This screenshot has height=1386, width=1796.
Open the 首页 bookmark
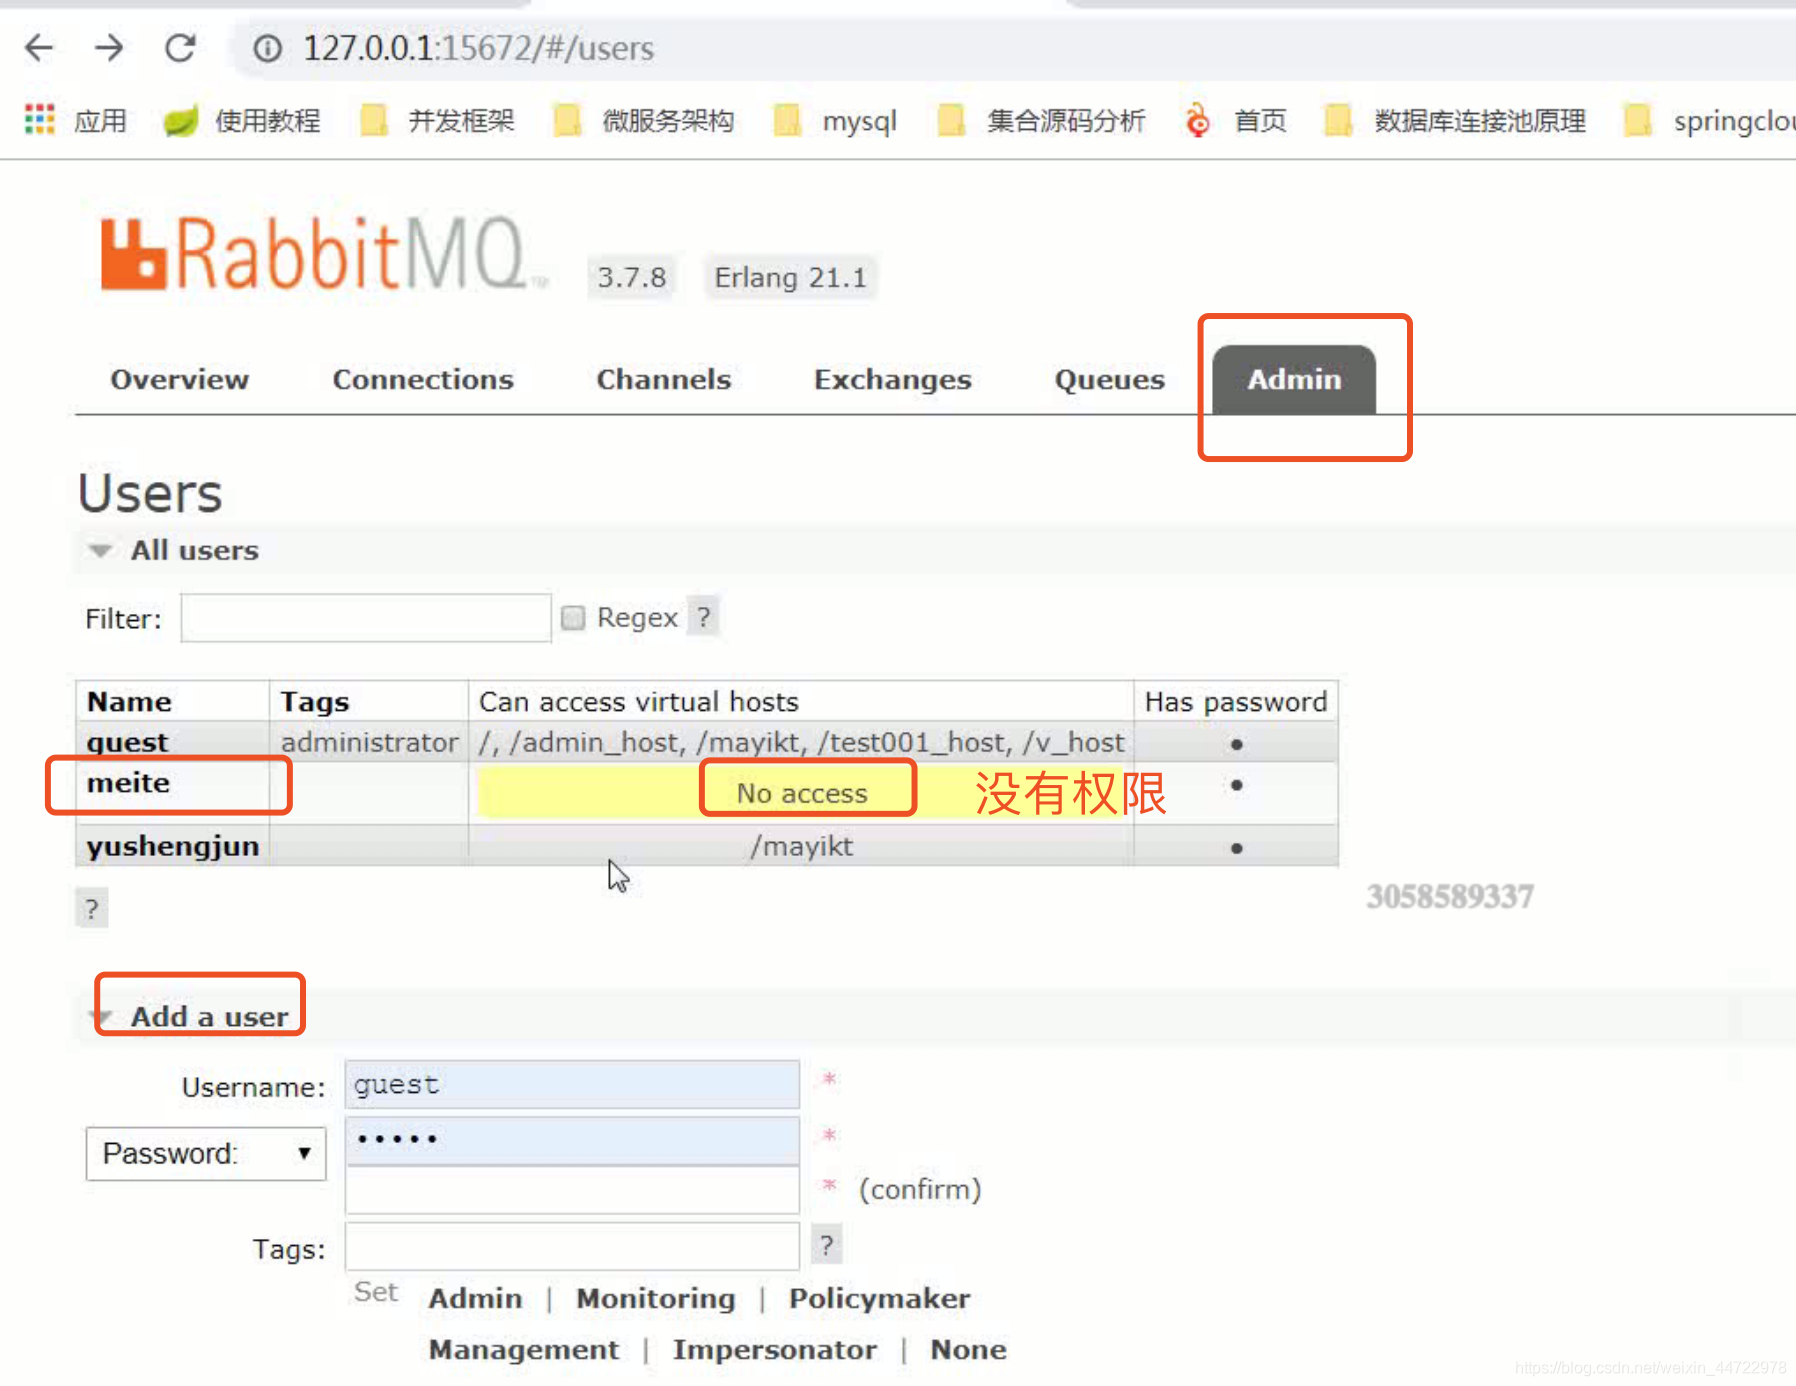1235,121
